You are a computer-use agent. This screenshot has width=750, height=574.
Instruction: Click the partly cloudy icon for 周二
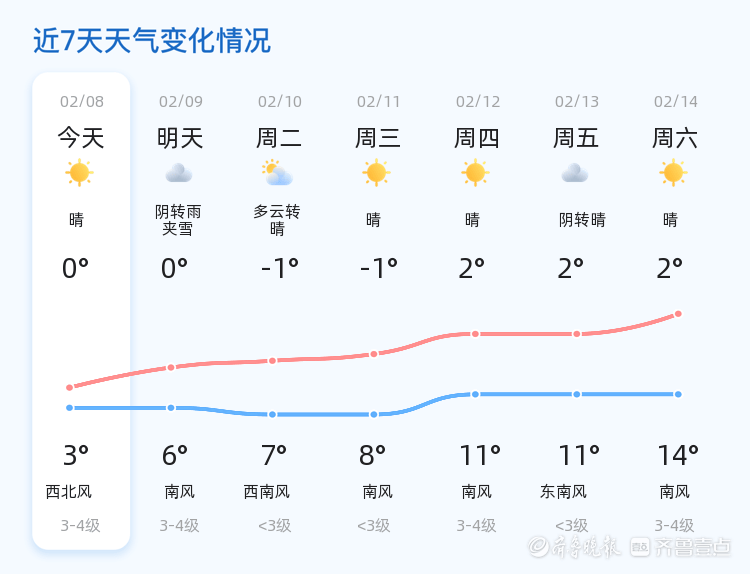pos(277,173)
